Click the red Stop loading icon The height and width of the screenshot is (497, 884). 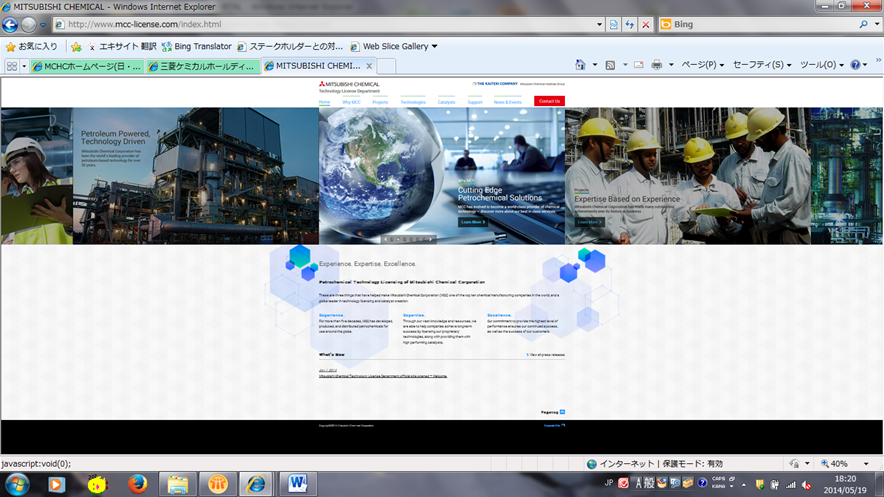point(646,24)
